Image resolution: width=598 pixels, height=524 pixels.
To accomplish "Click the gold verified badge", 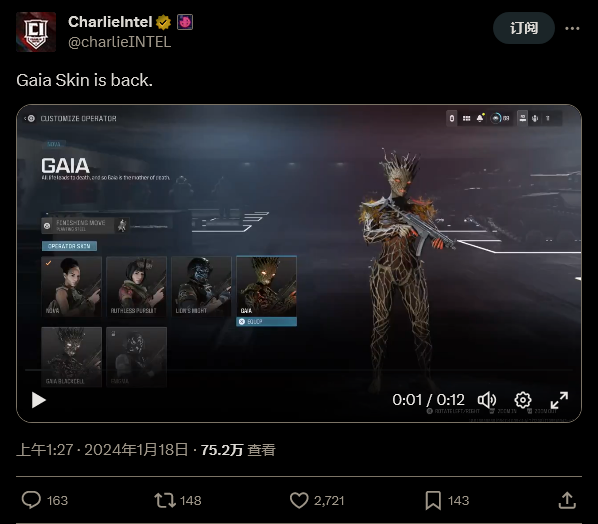I will tap(163, 23).
